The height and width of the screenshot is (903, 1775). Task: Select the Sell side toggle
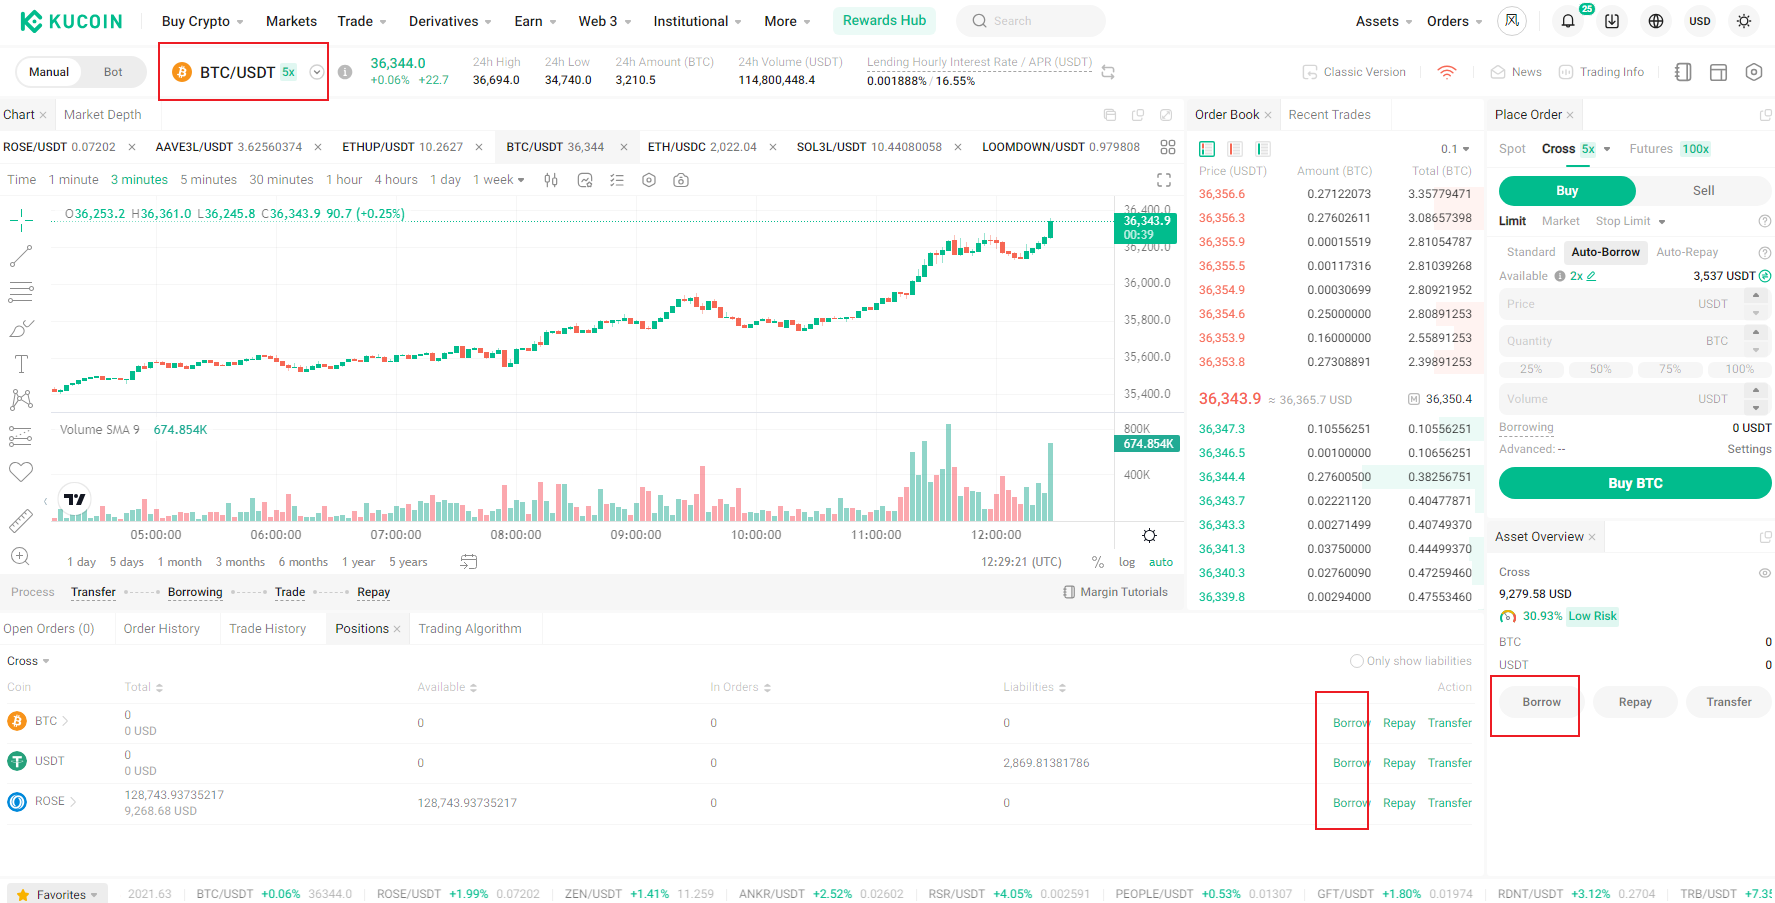click(x=1704, y=191)
